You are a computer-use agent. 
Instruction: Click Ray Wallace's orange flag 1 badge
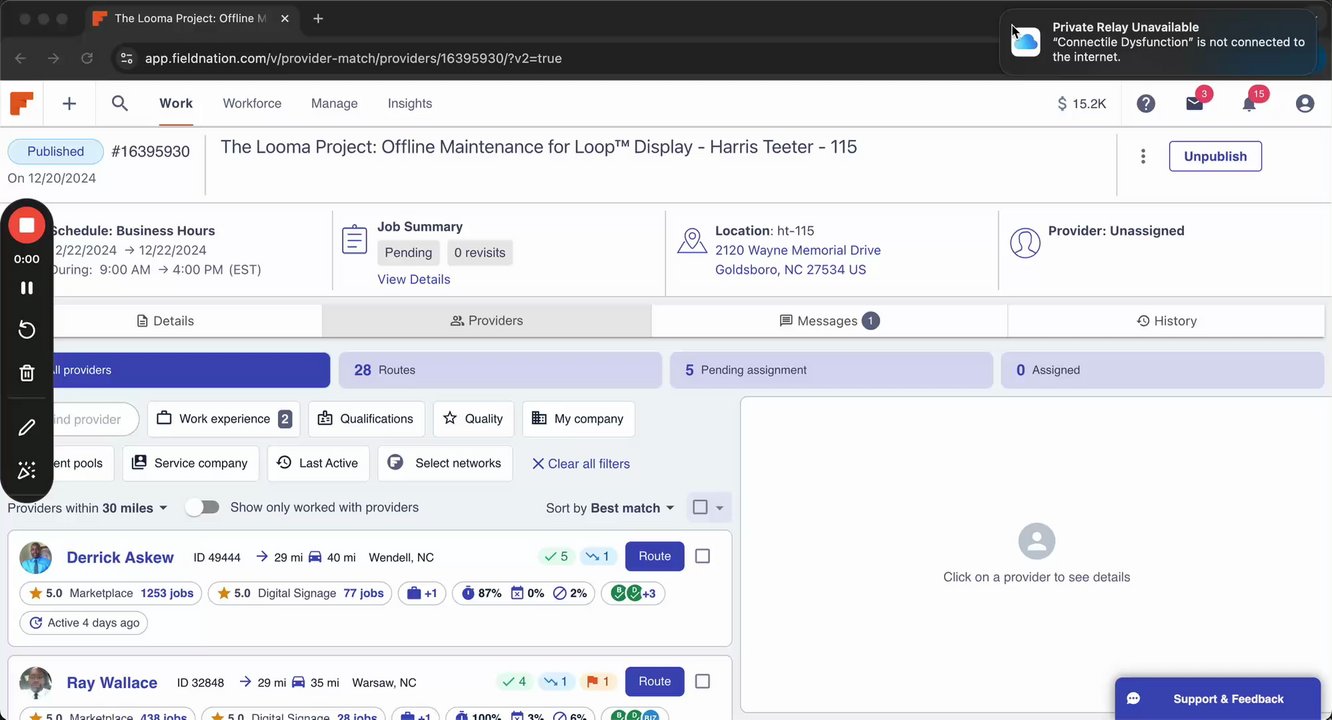click(x=598, y=682)
